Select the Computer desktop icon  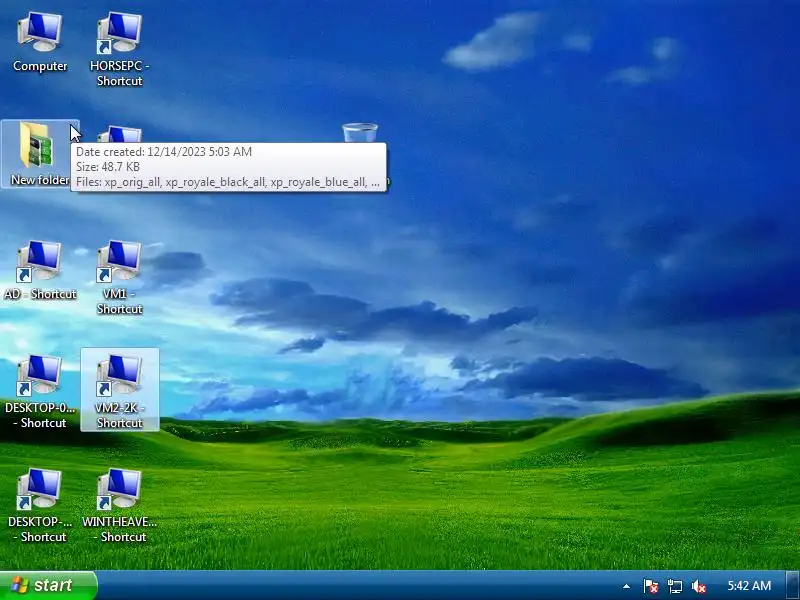click(x=40, y=43)
